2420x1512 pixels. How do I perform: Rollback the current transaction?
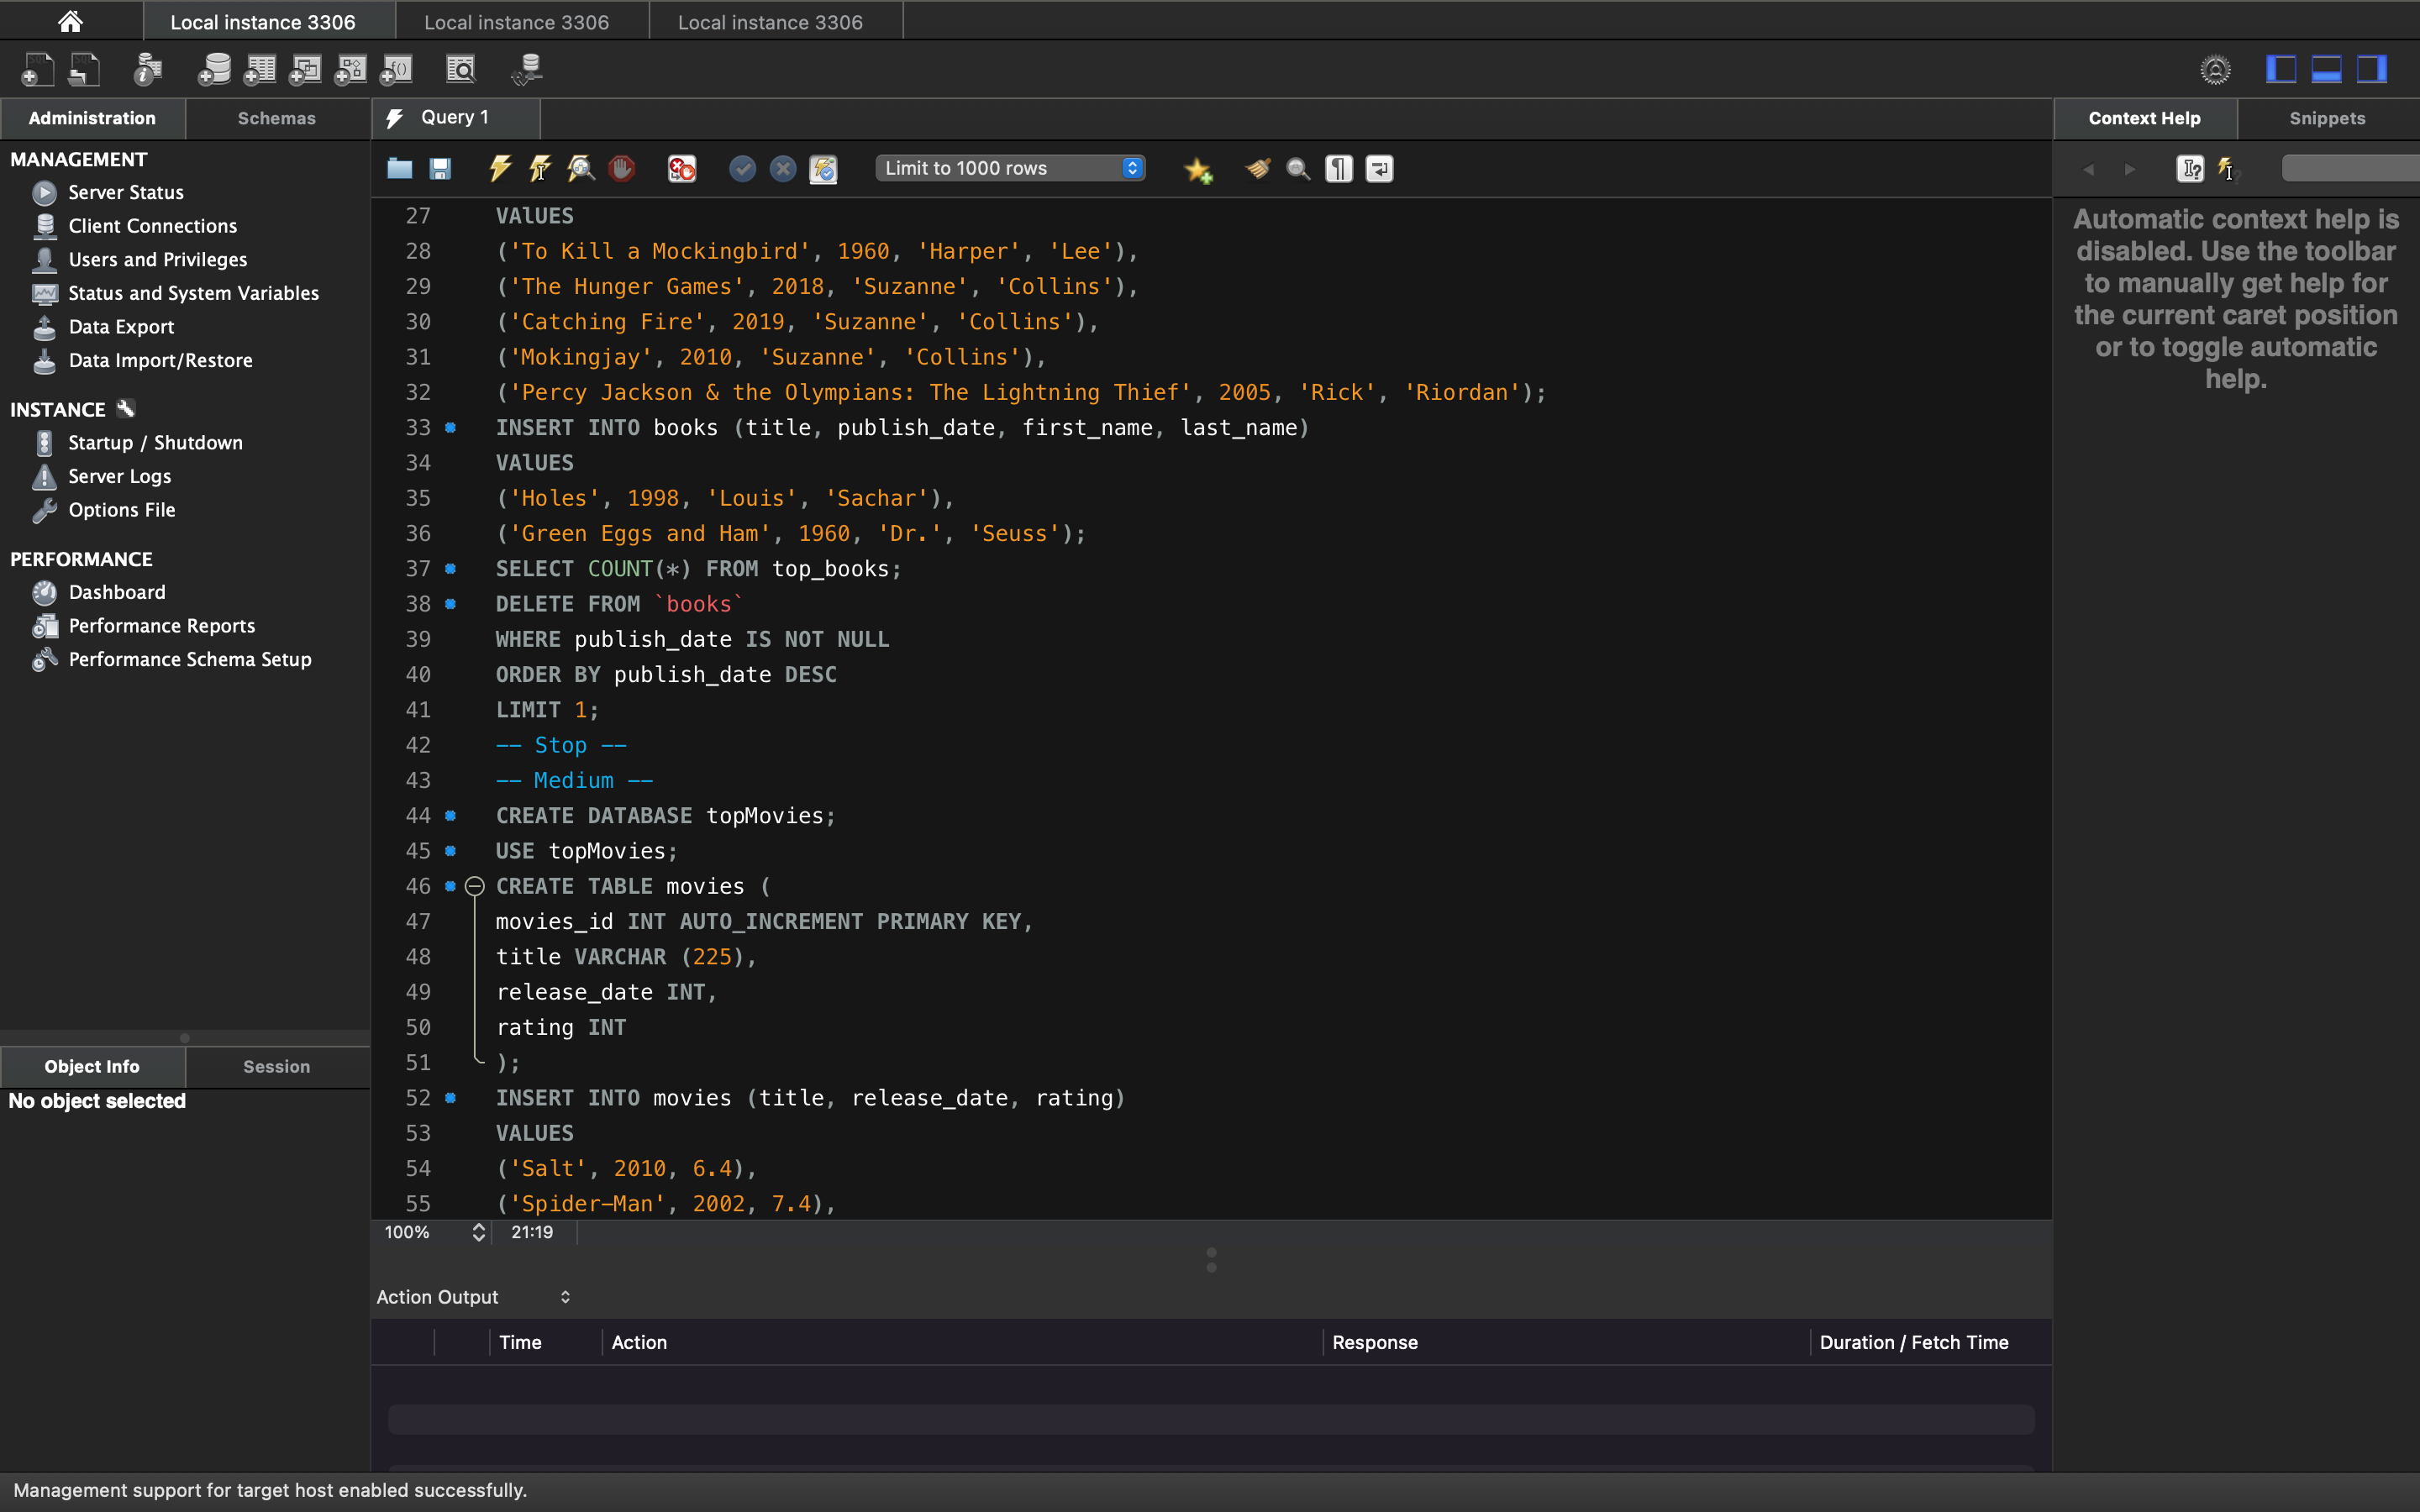pos(782,168)
